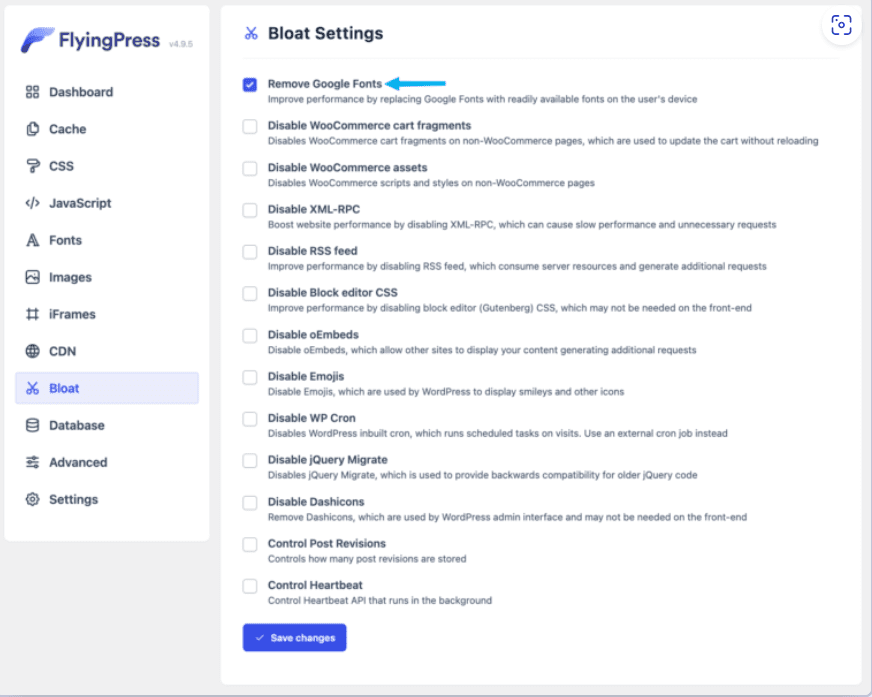Click the Images picture icon
The height and width of the screenshot is (697, 872).
pyautogui.click(x=32, y=277)
